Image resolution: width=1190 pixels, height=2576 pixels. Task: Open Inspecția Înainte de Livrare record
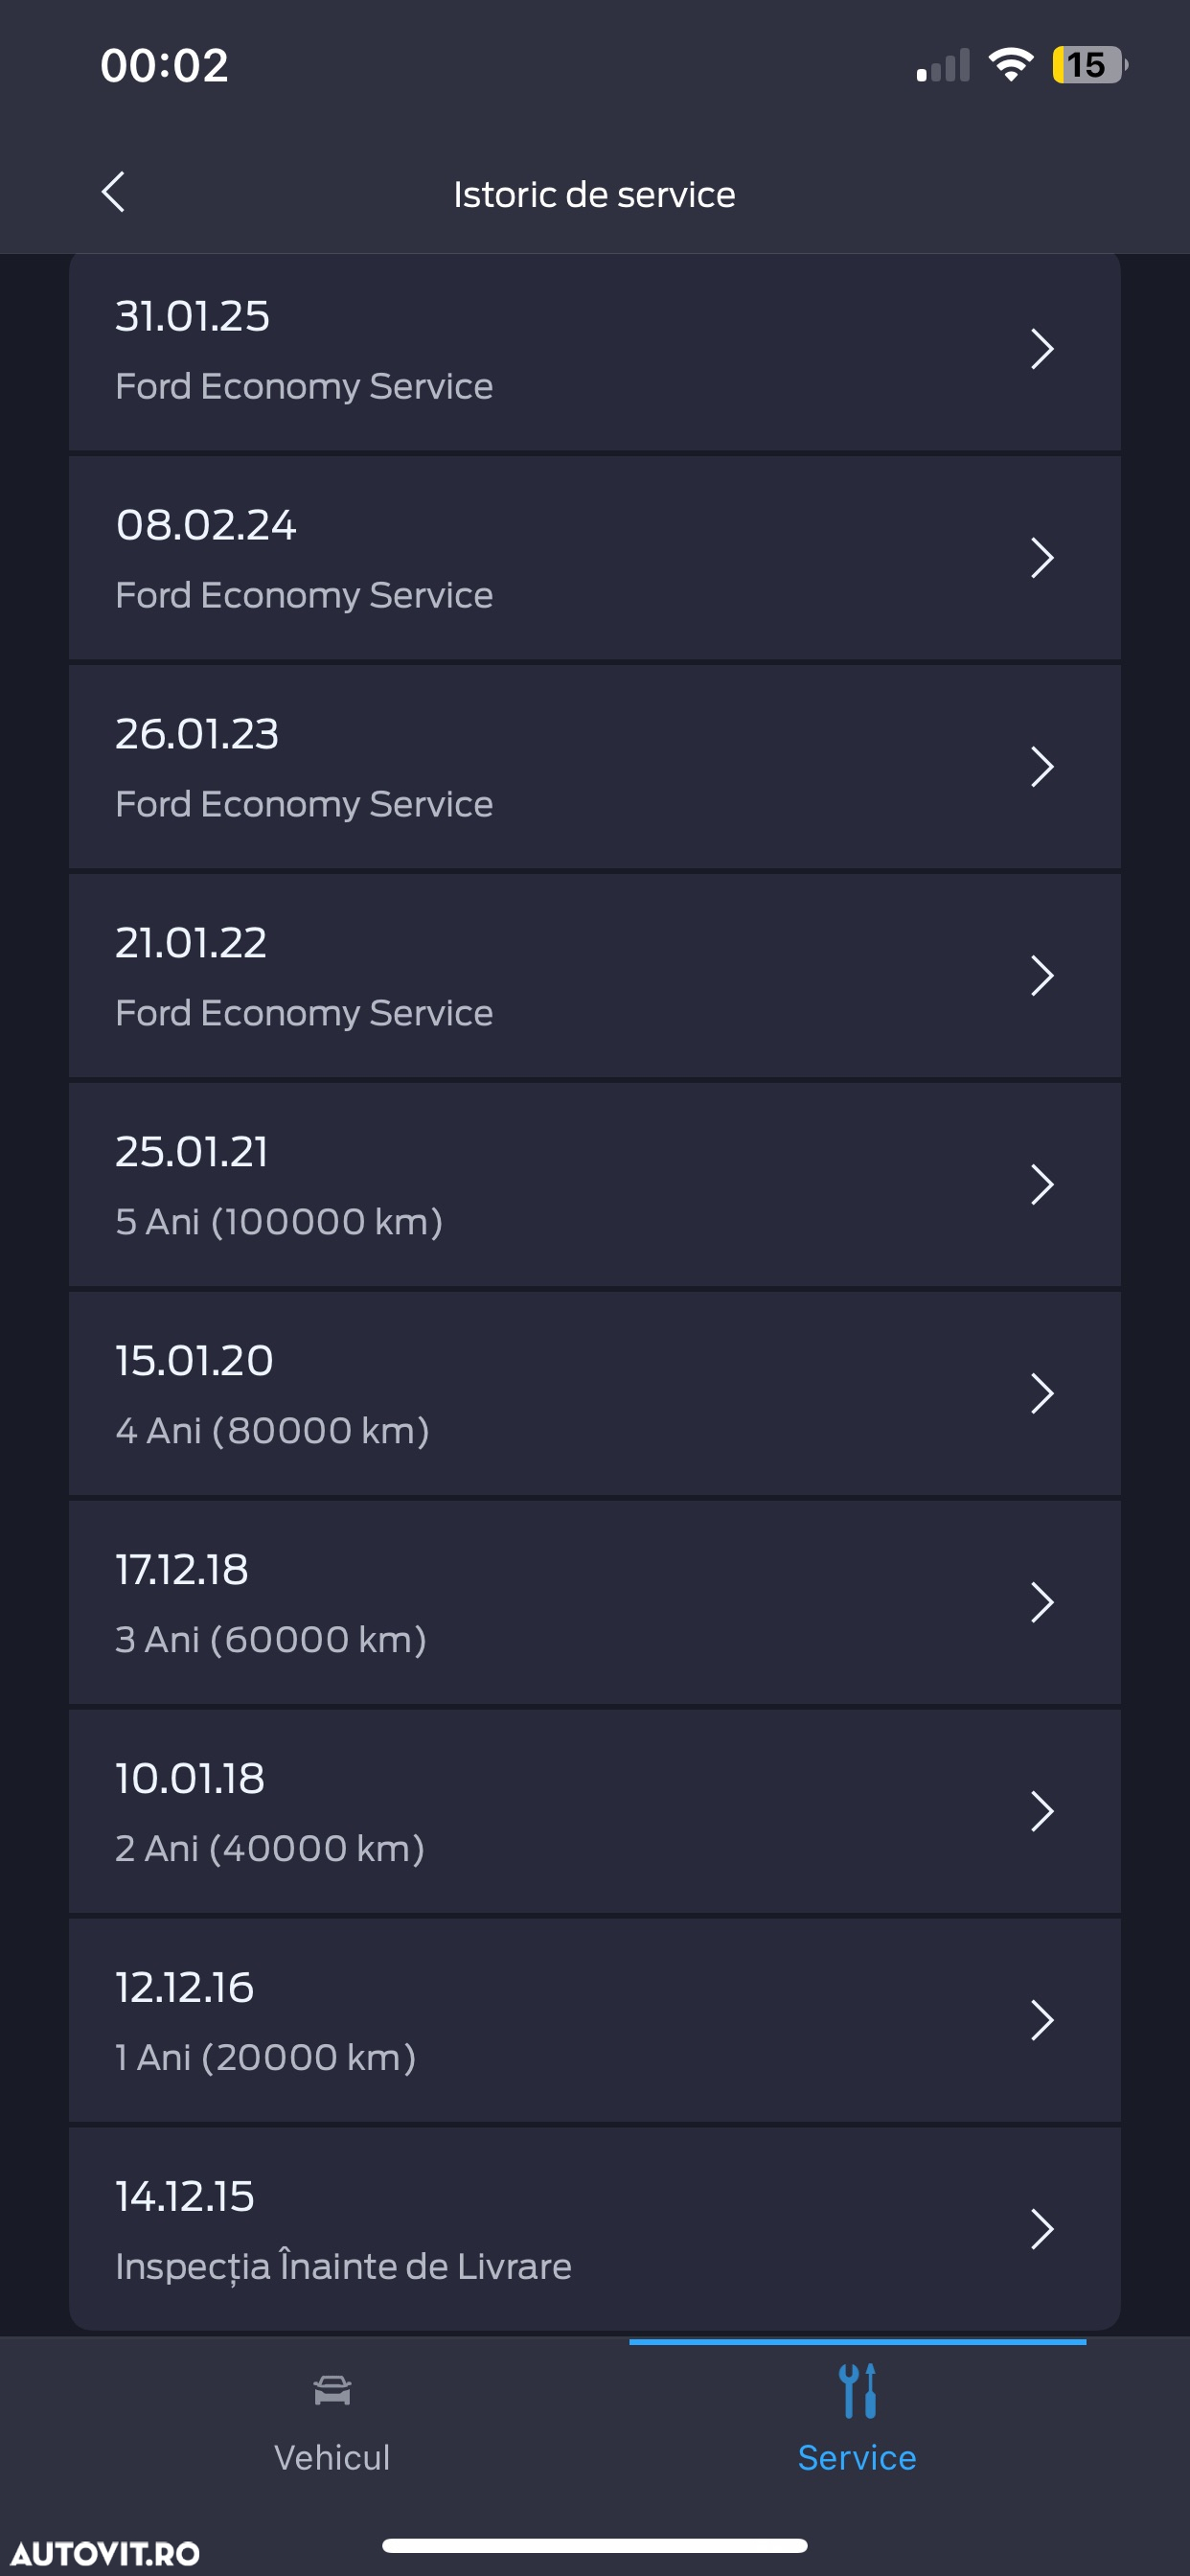point(594,2229)
